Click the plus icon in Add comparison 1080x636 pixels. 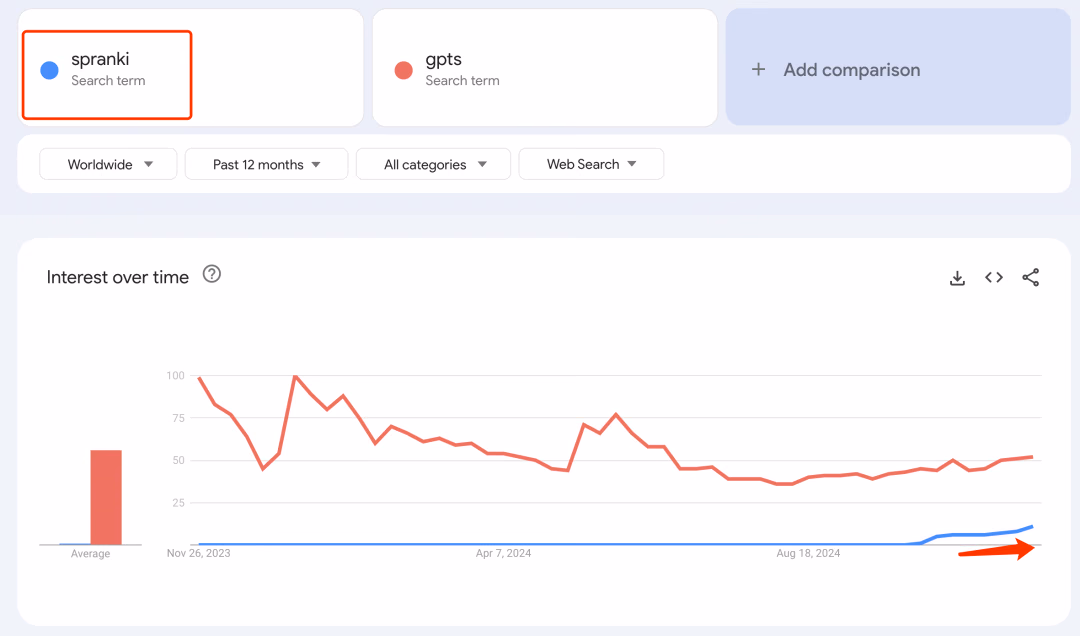758,69
